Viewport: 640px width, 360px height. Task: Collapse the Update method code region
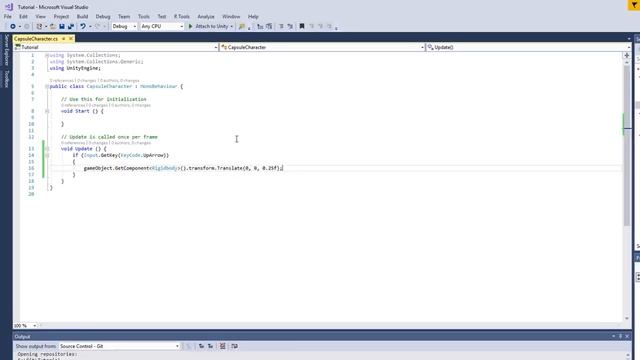click(x=47, y=149)
